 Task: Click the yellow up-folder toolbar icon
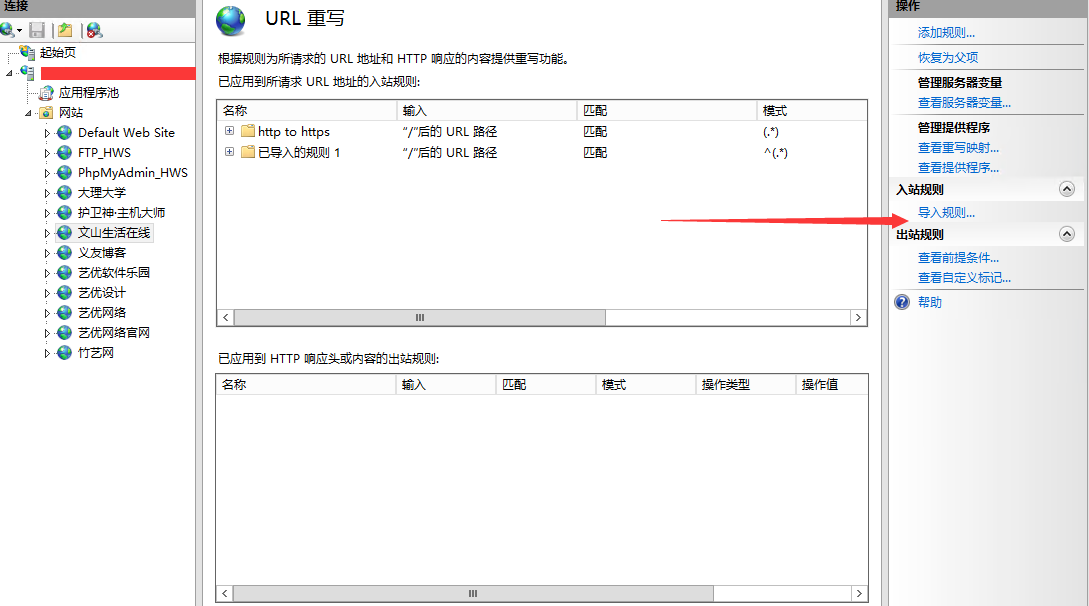pos(64,30)
